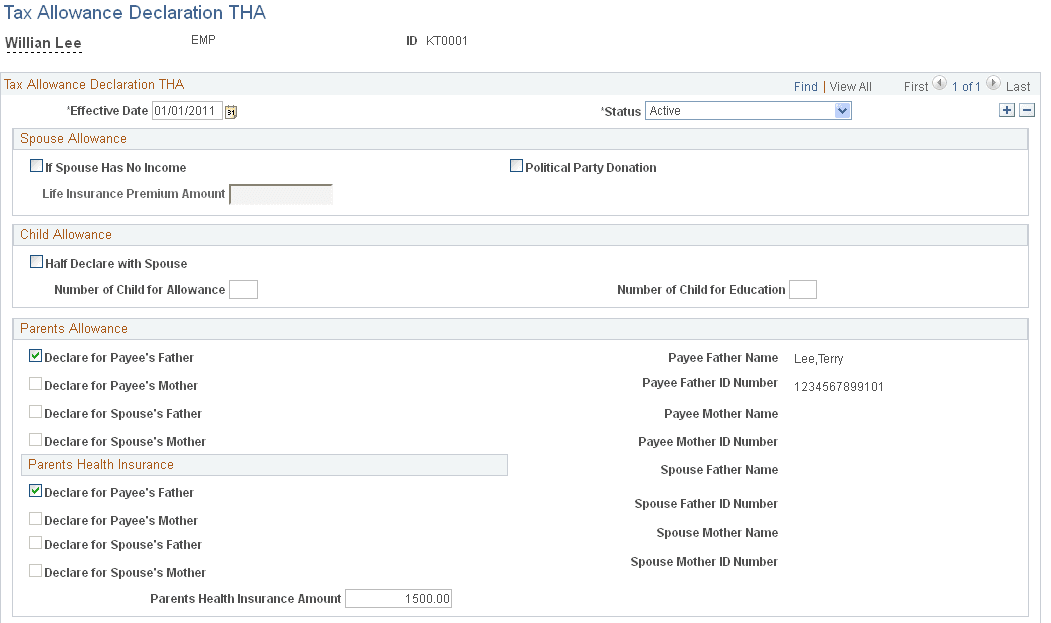The image size is (1051, 623).
Task: Uncheck Declare for Payee's Father under Parents Health Insurance
Action: click(x=35, y=491)
